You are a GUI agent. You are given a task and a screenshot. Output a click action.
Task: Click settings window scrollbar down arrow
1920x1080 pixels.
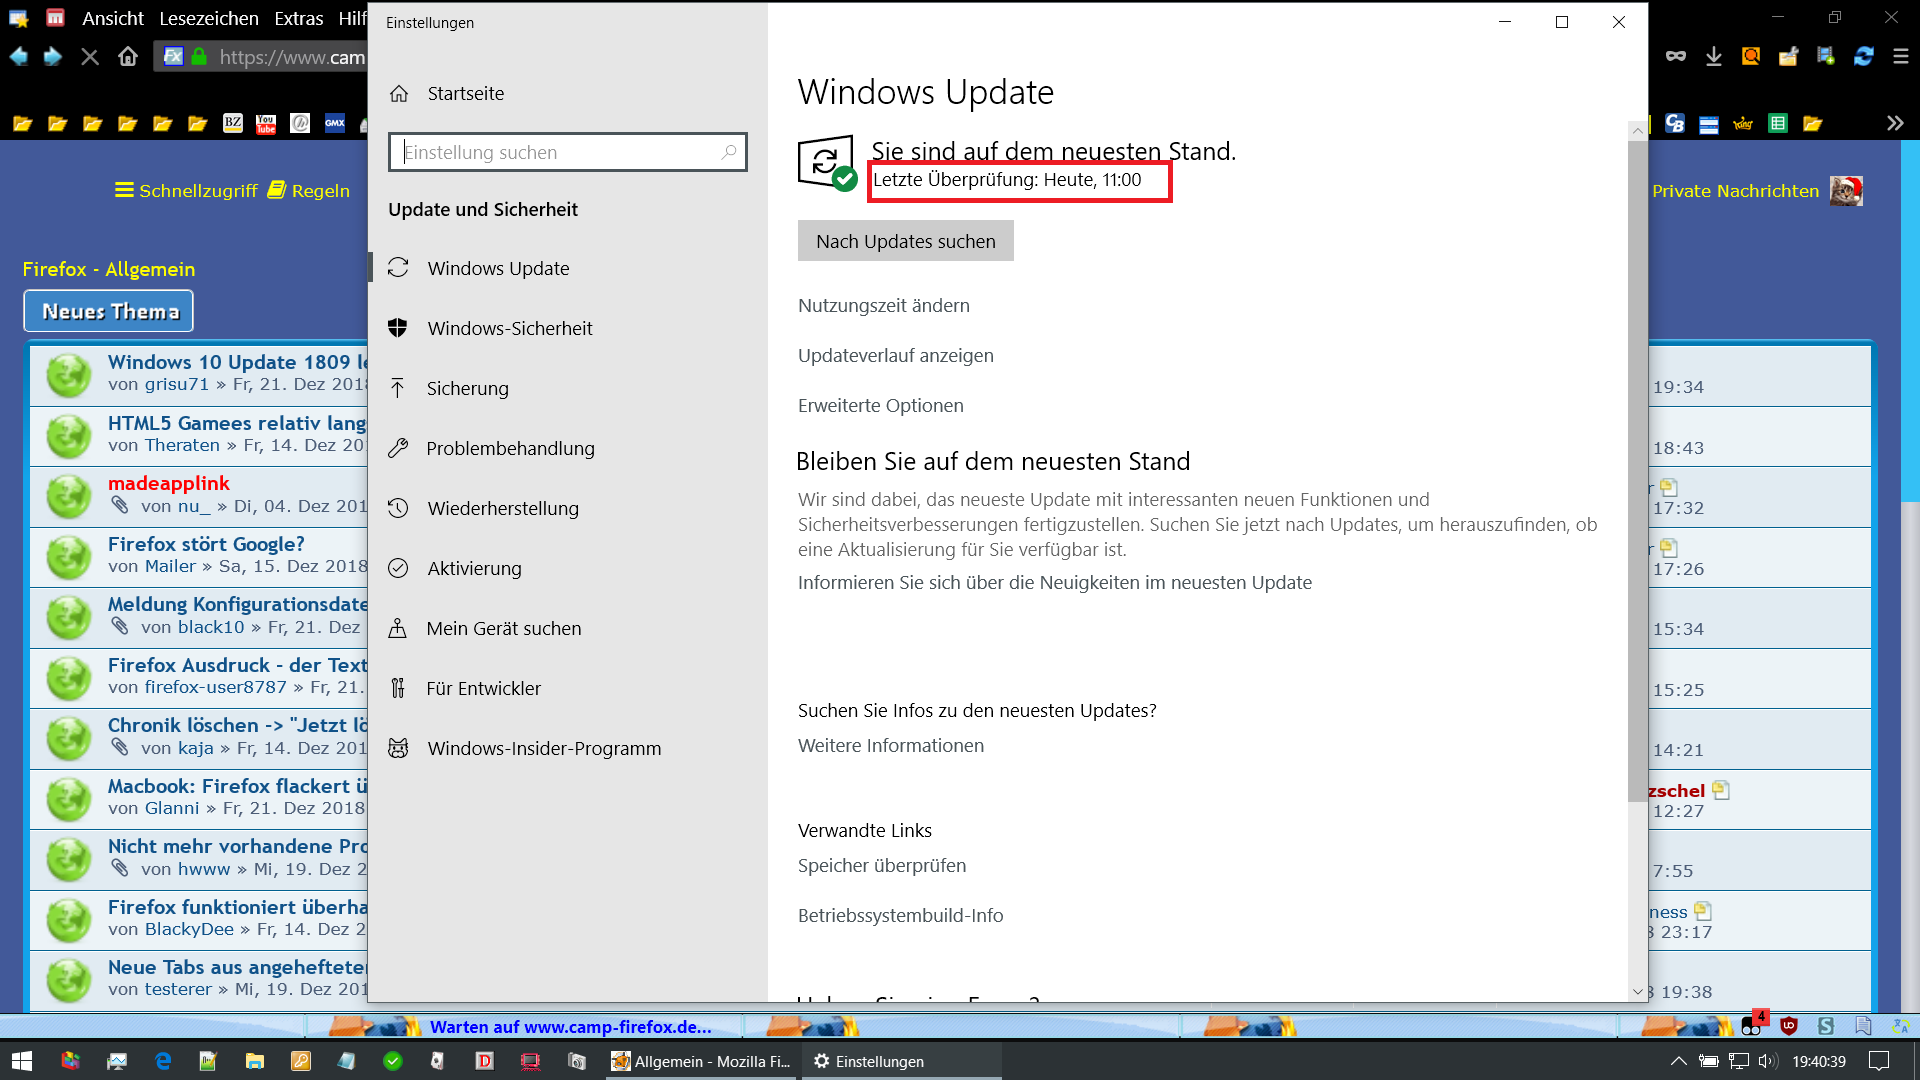(x=1637, y=991)
